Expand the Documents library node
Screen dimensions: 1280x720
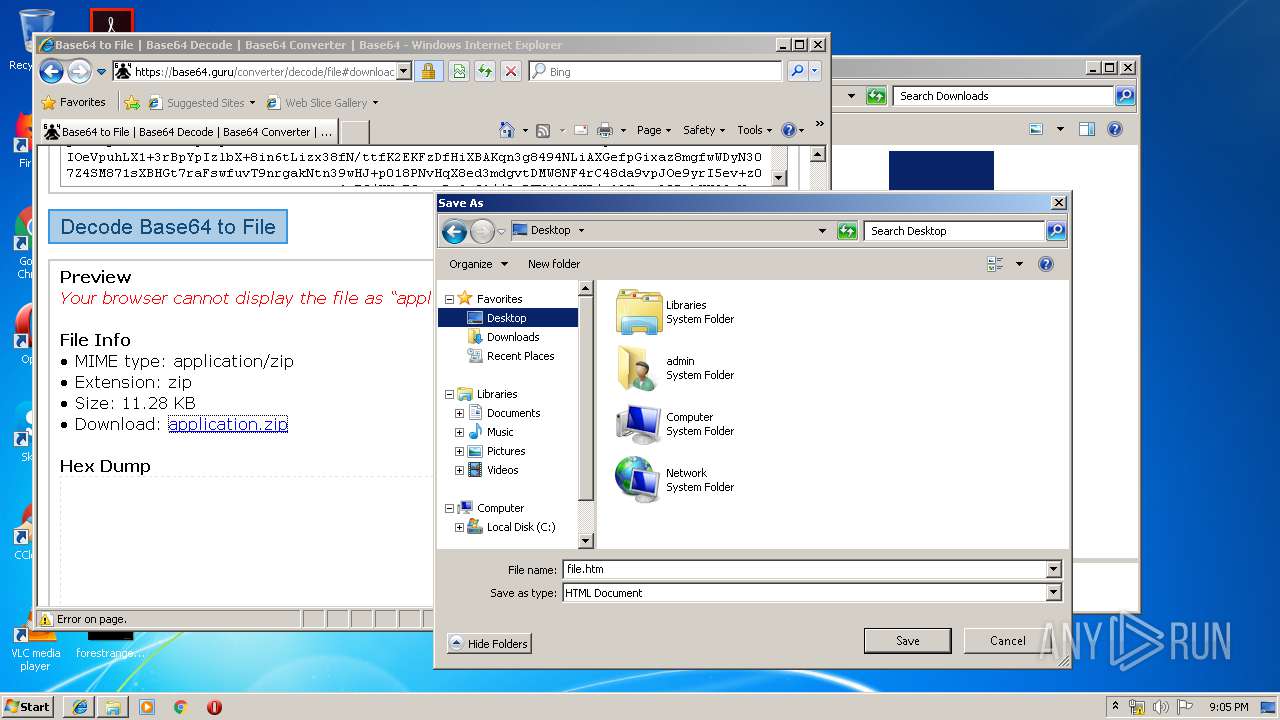(459, 413)
